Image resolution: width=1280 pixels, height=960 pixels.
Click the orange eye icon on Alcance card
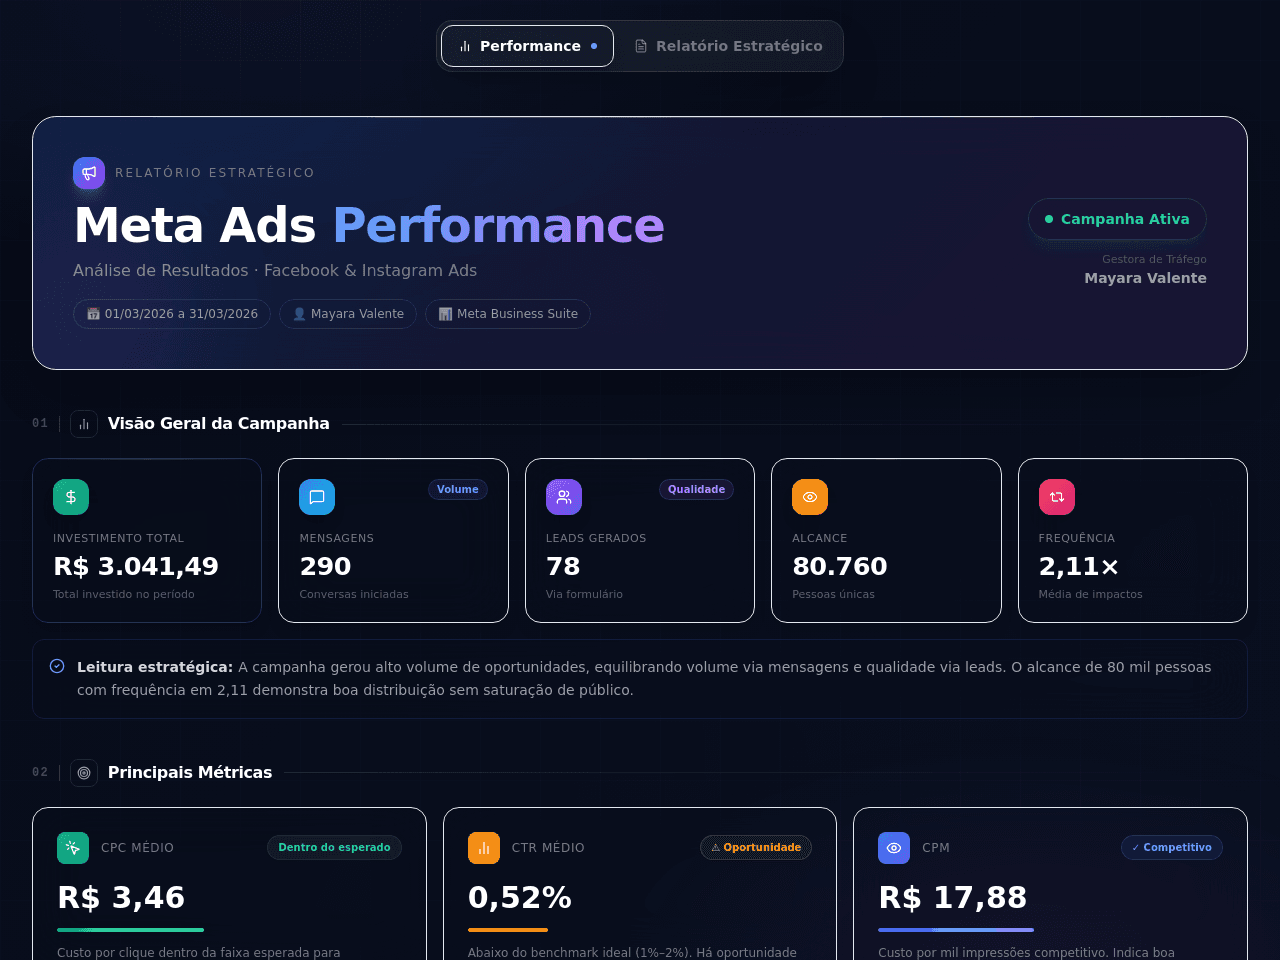[x=810, y=497]
